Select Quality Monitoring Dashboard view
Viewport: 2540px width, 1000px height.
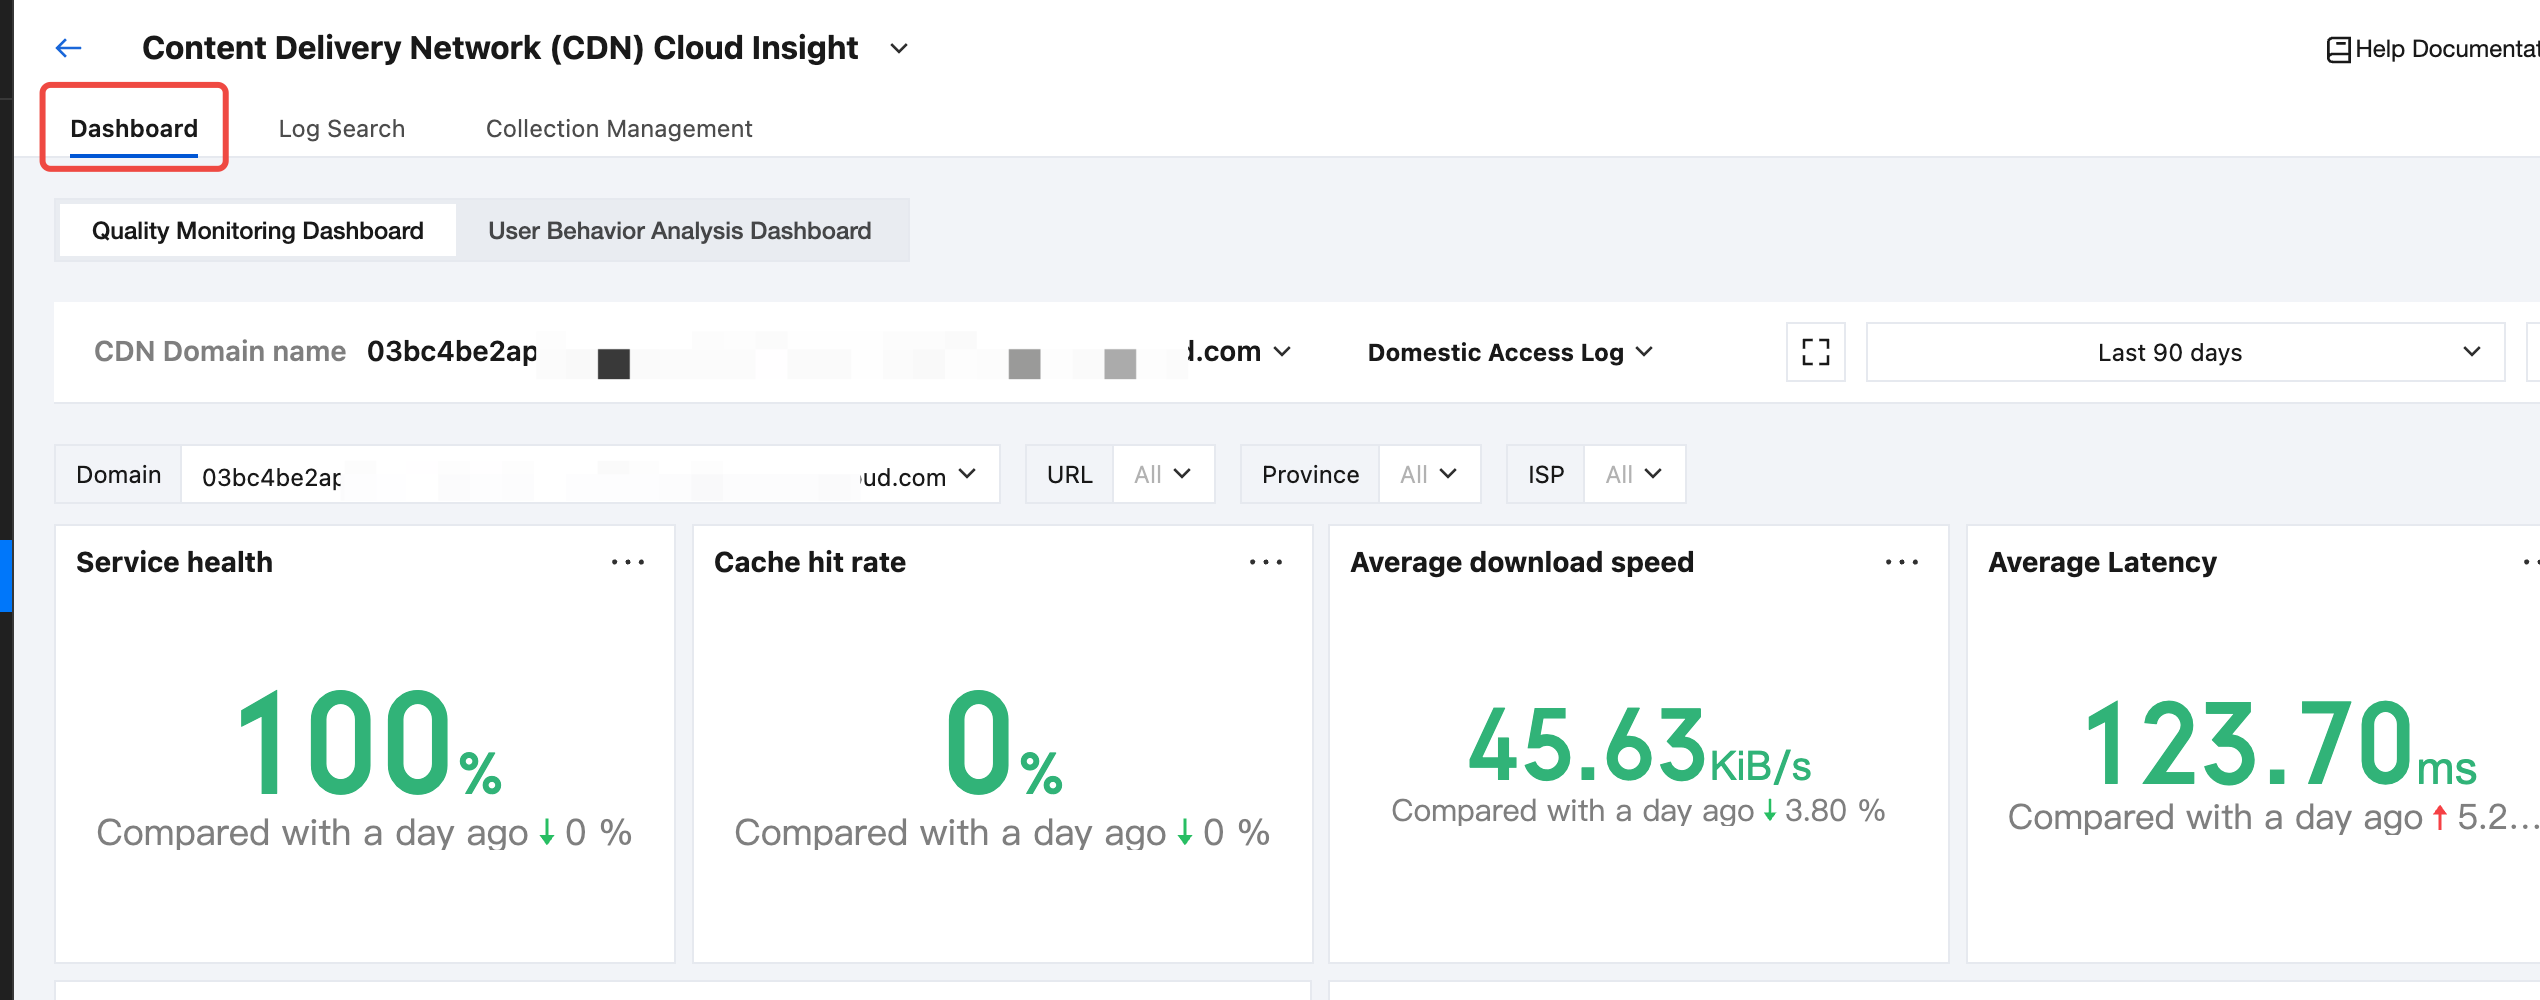[258, 231]
